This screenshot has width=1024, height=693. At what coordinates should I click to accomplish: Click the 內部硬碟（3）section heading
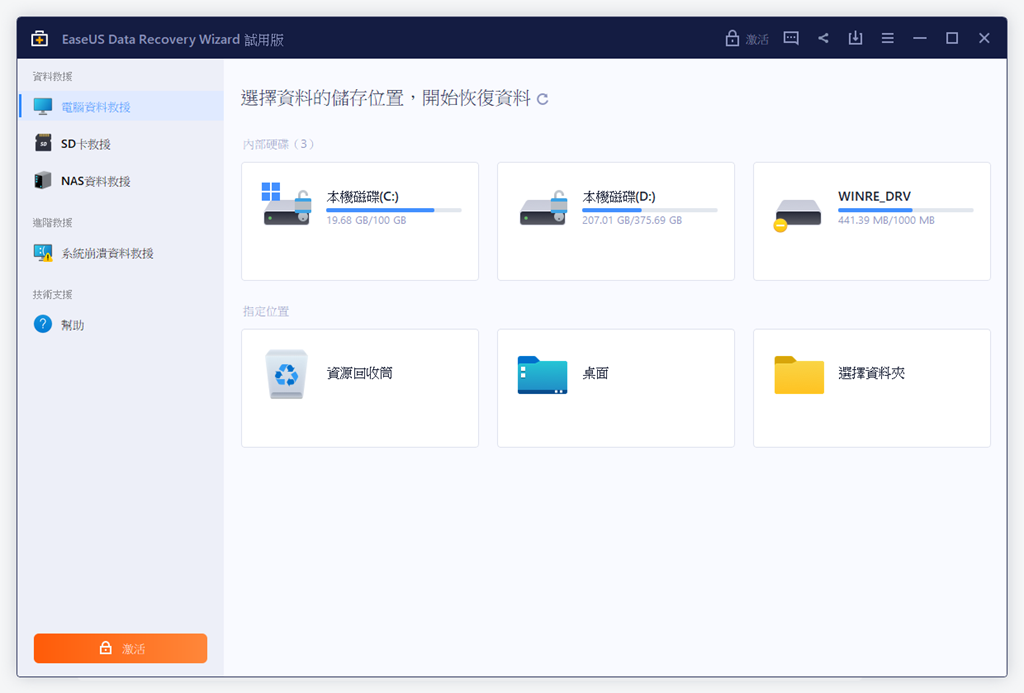point(279,144)
